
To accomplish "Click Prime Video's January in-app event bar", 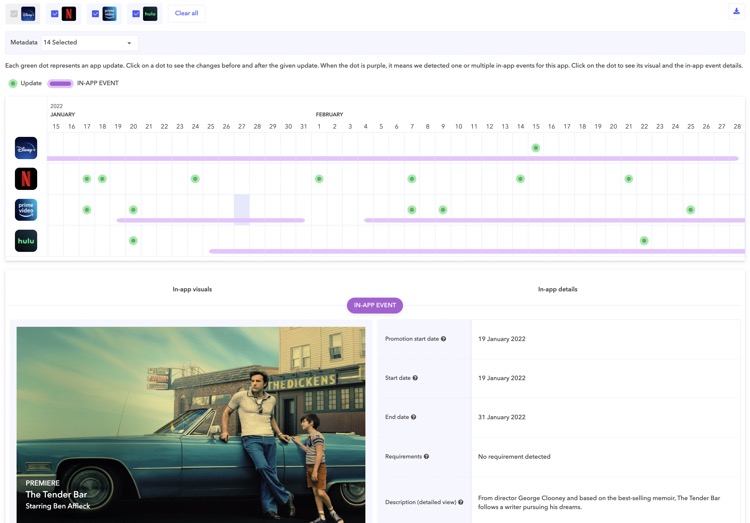I will point(211,220).
